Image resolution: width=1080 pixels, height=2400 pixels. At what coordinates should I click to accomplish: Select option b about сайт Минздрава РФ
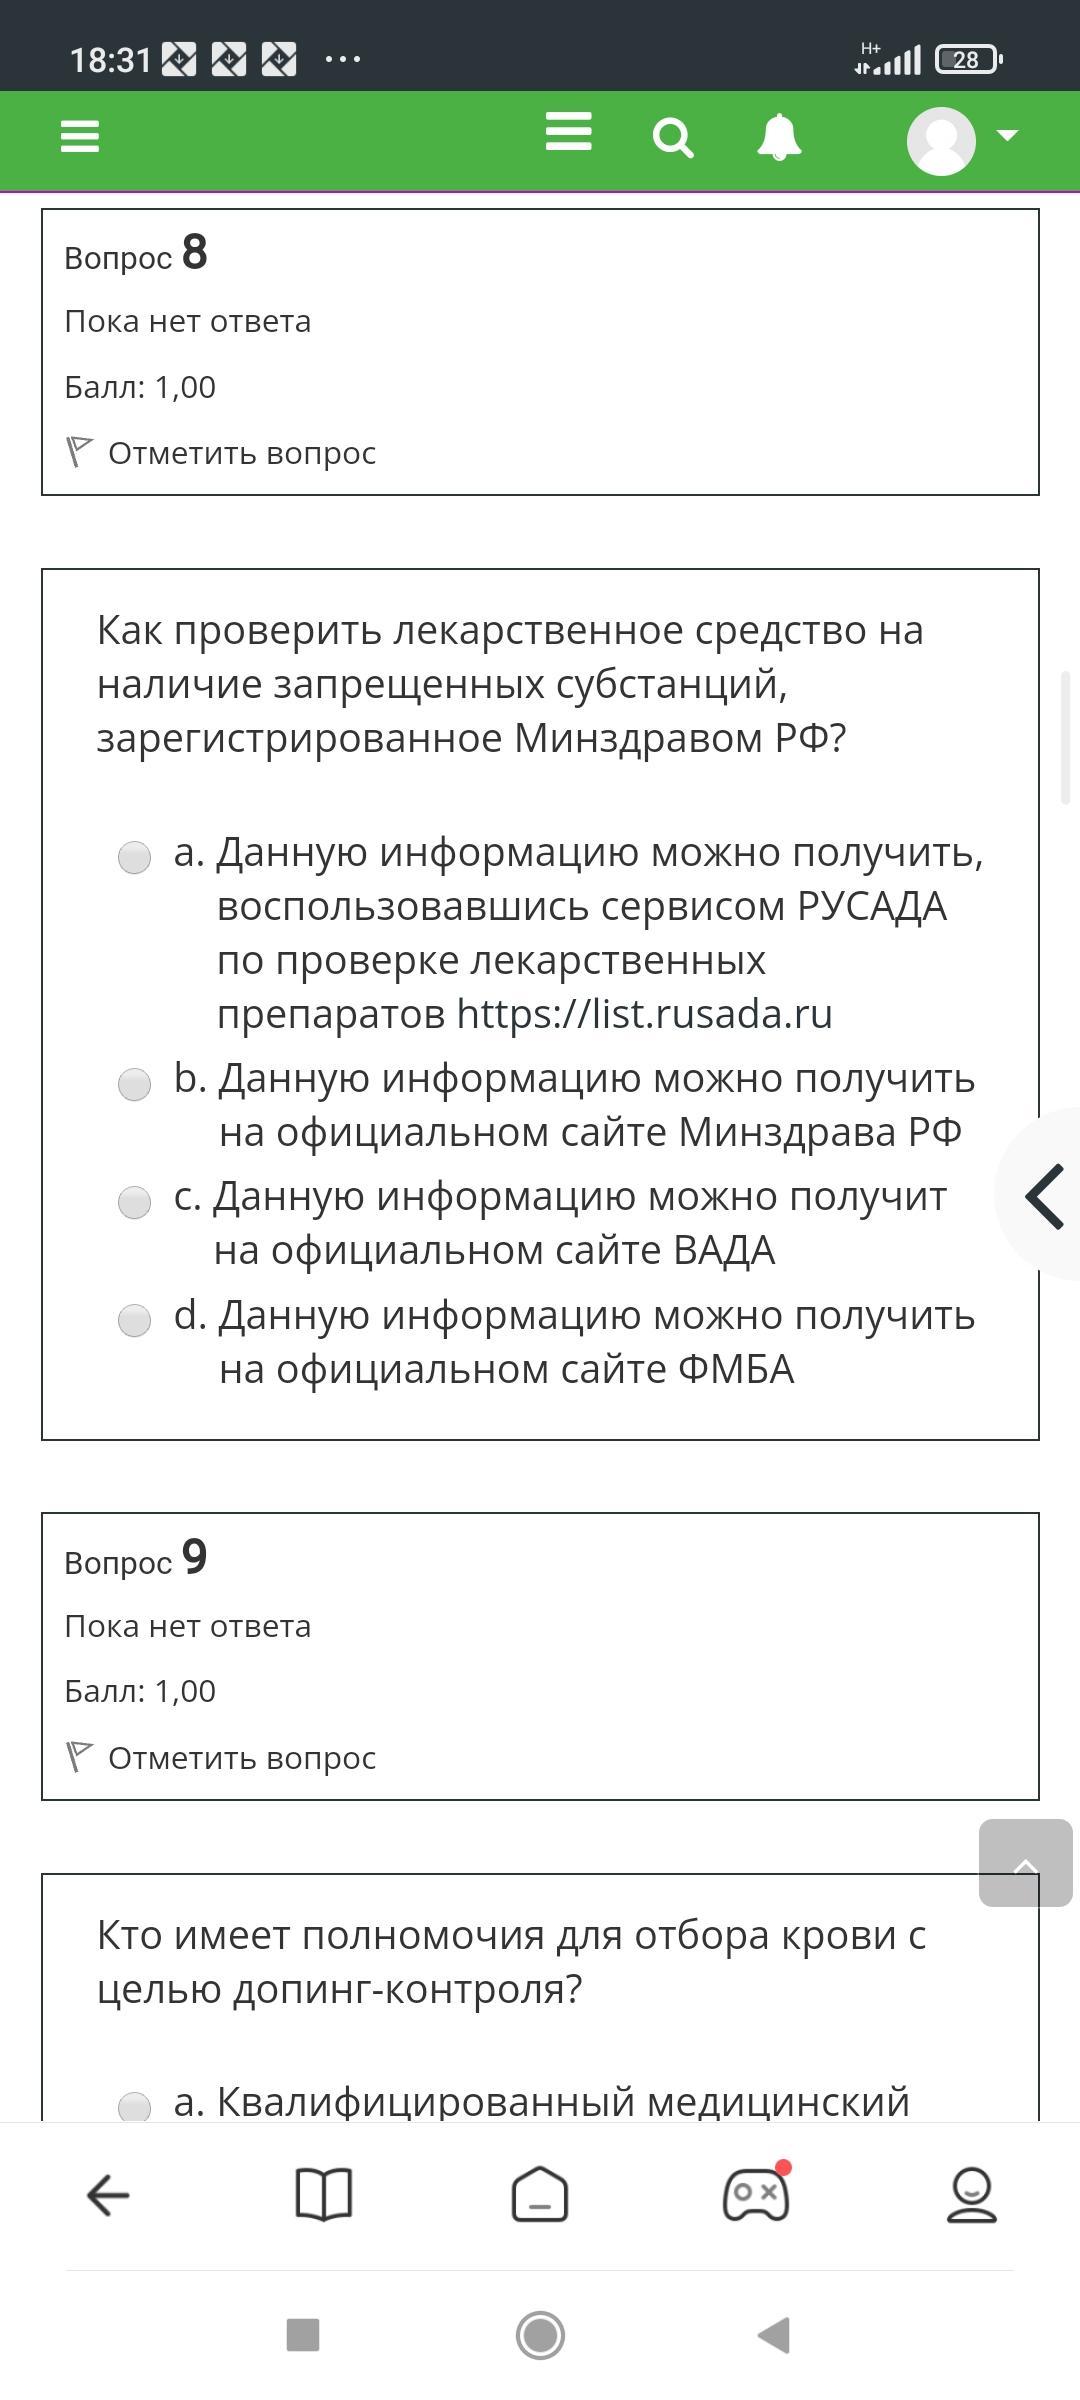click(x=134, y=1084)
